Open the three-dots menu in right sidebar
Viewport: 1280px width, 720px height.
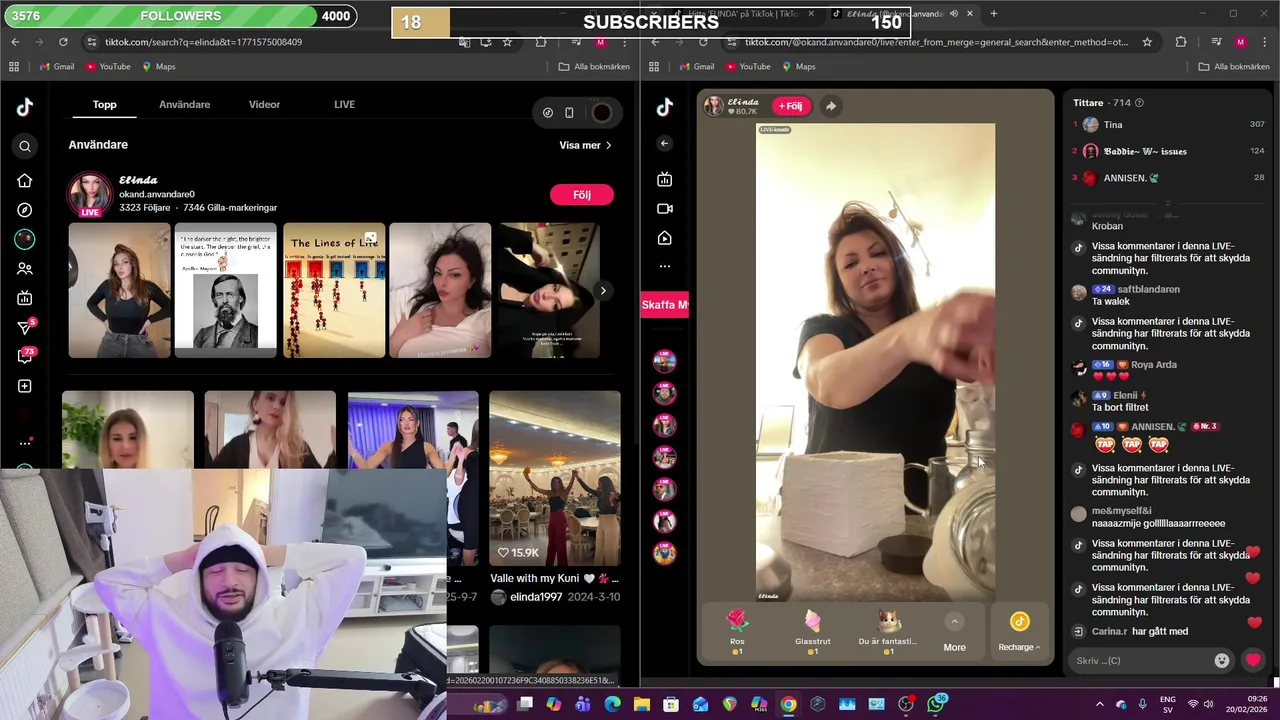tap(665, 266)
